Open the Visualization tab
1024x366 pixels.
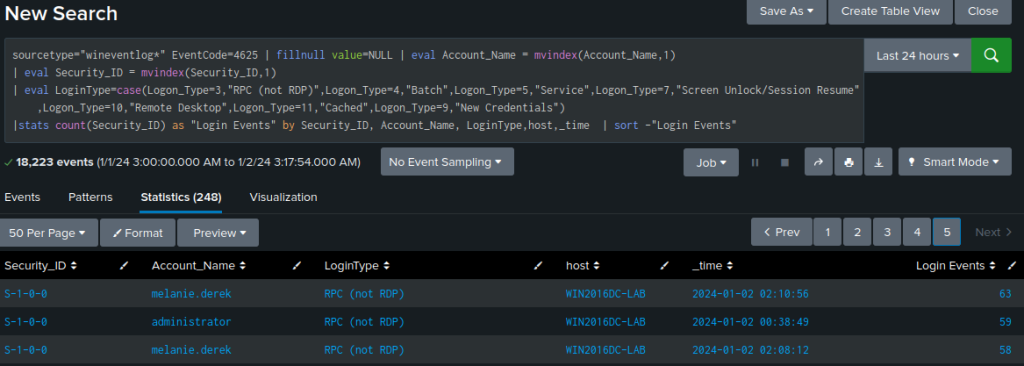(x=283, y=197)
